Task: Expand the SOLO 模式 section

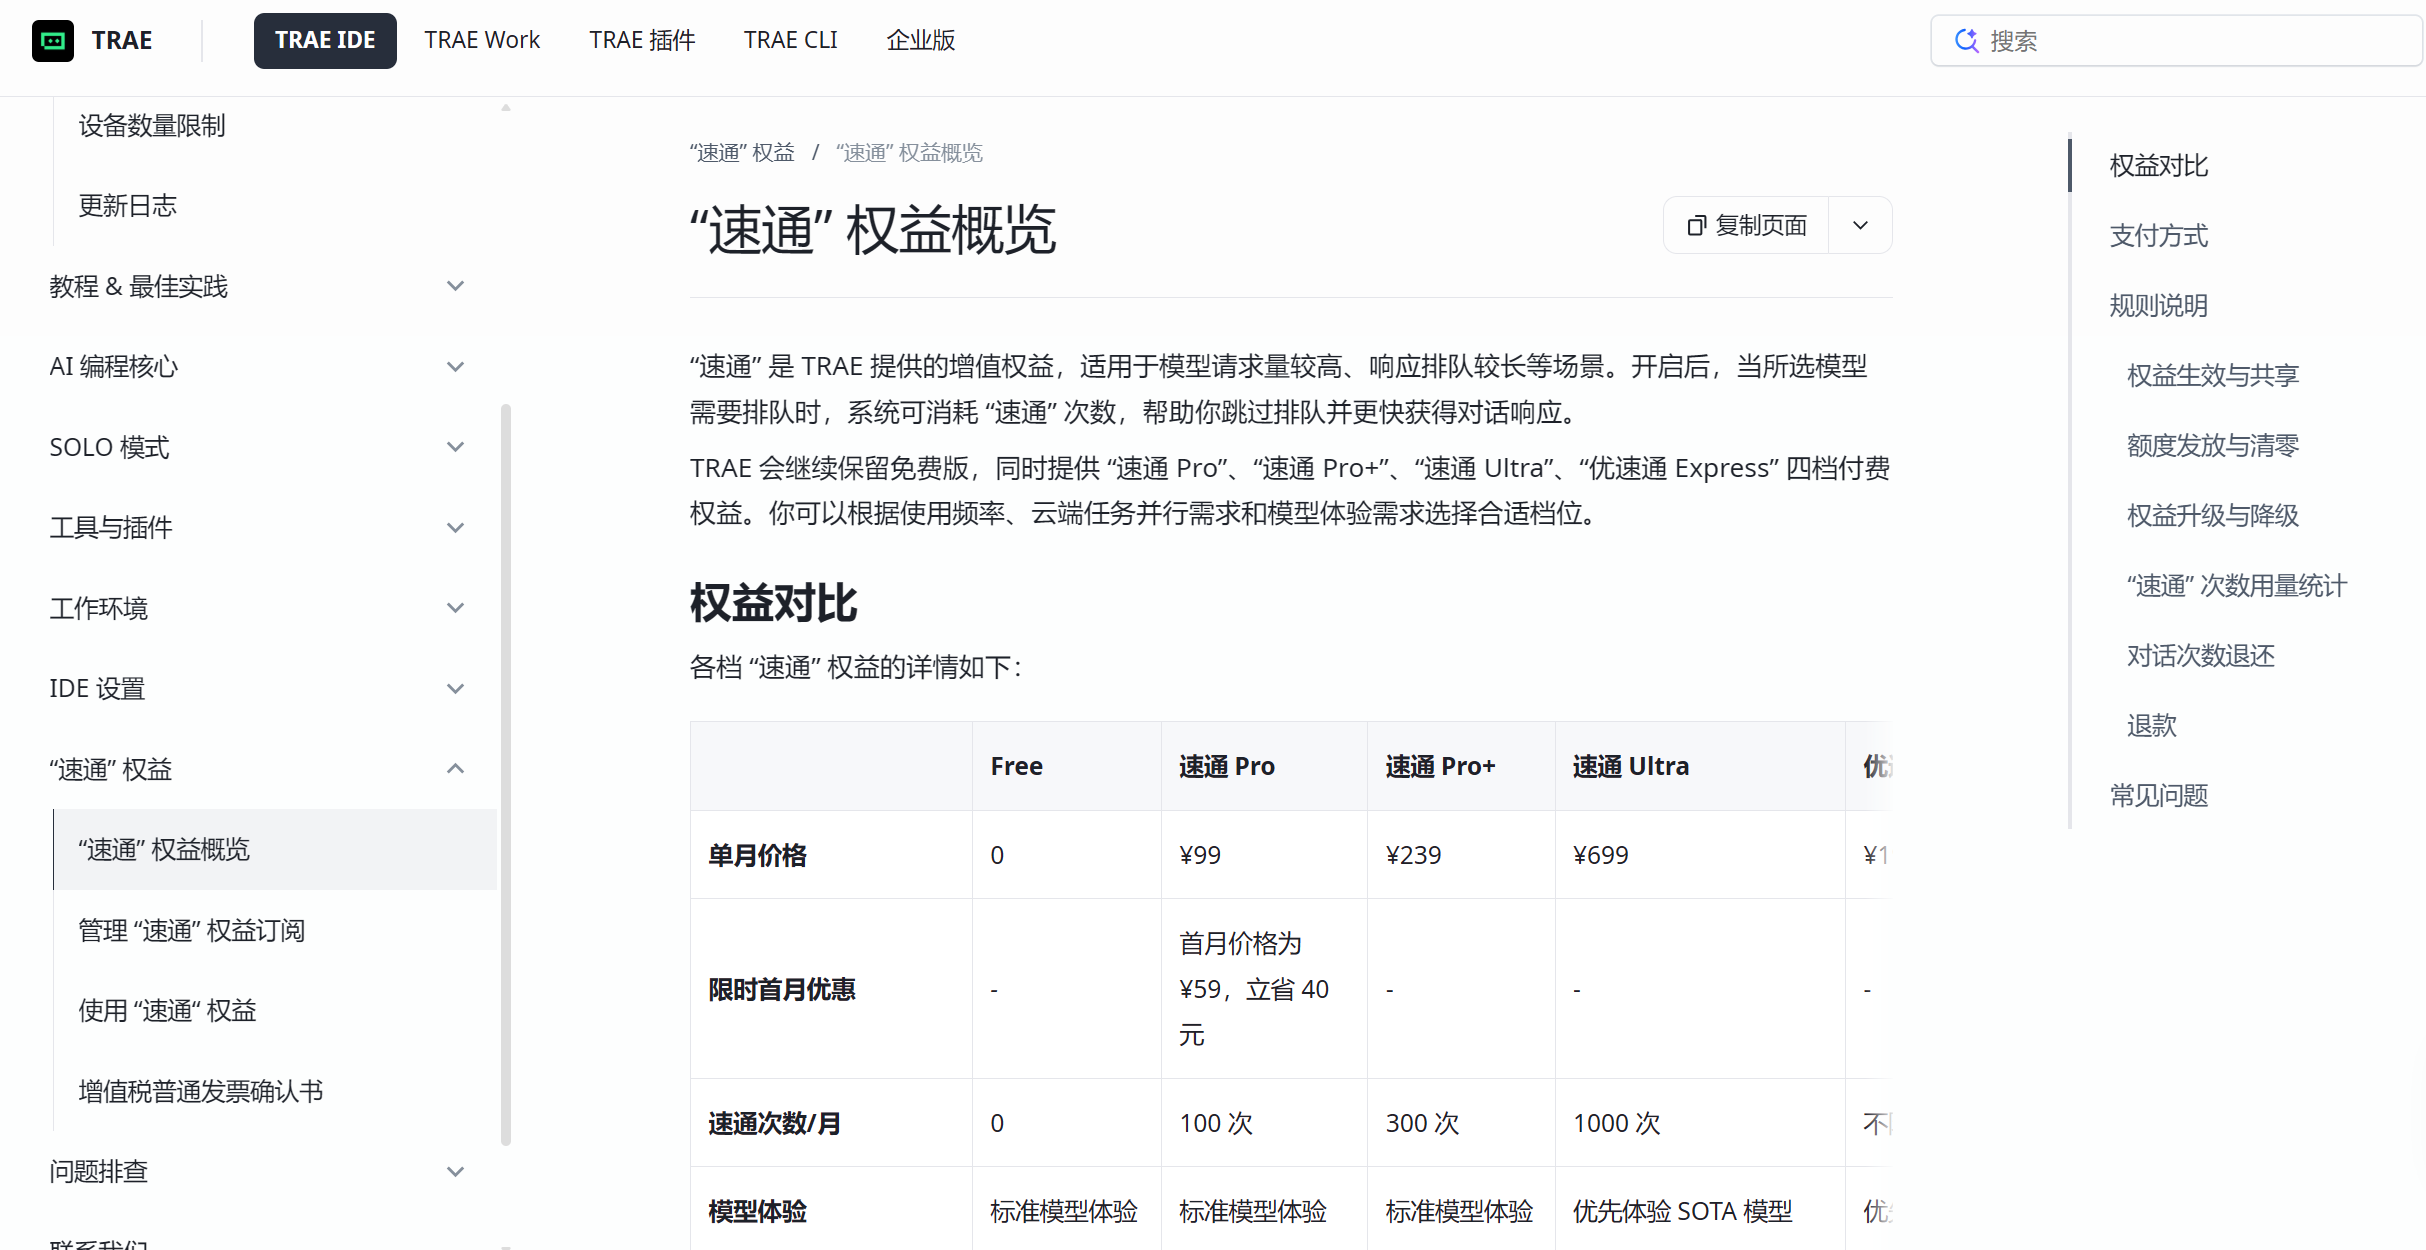Action: pos(455,447)
